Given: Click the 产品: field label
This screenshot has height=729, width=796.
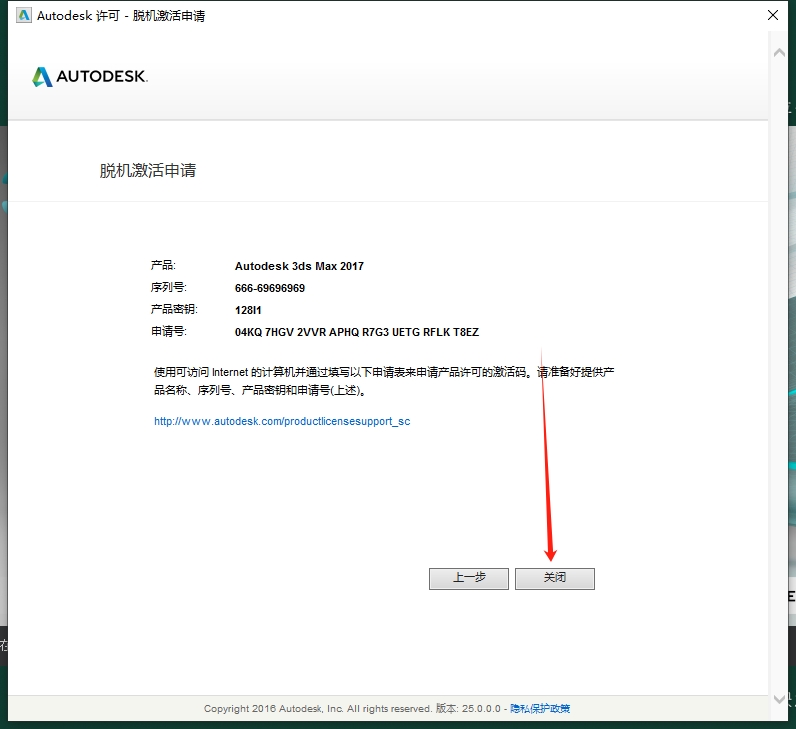Looking at the screenshot, I should (162, 266).
